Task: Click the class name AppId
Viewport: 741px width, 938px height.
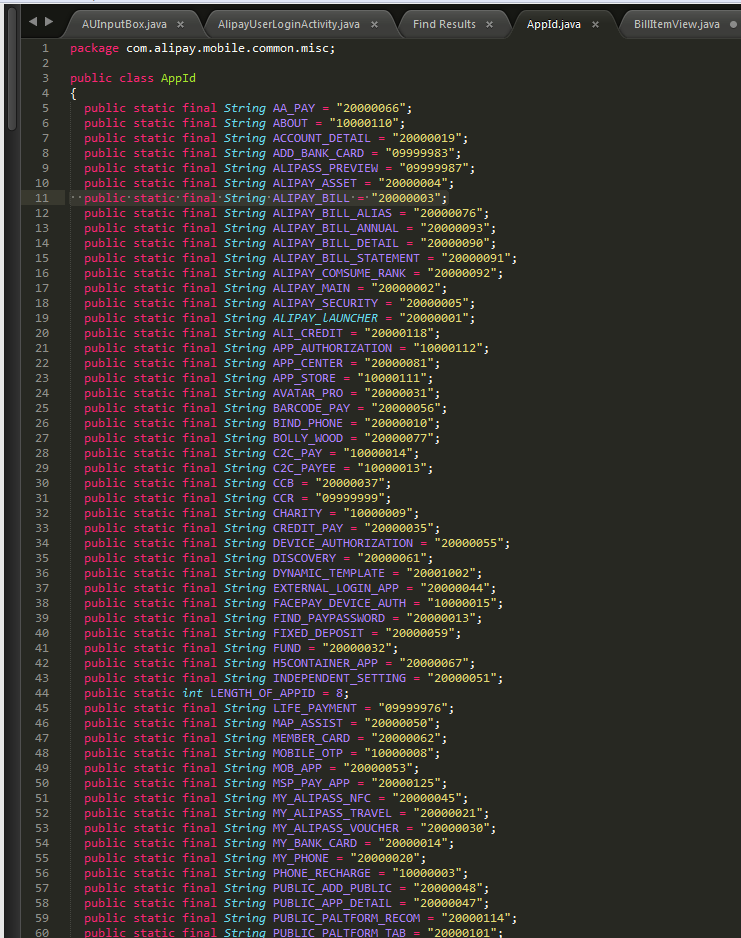Action: 178,78
